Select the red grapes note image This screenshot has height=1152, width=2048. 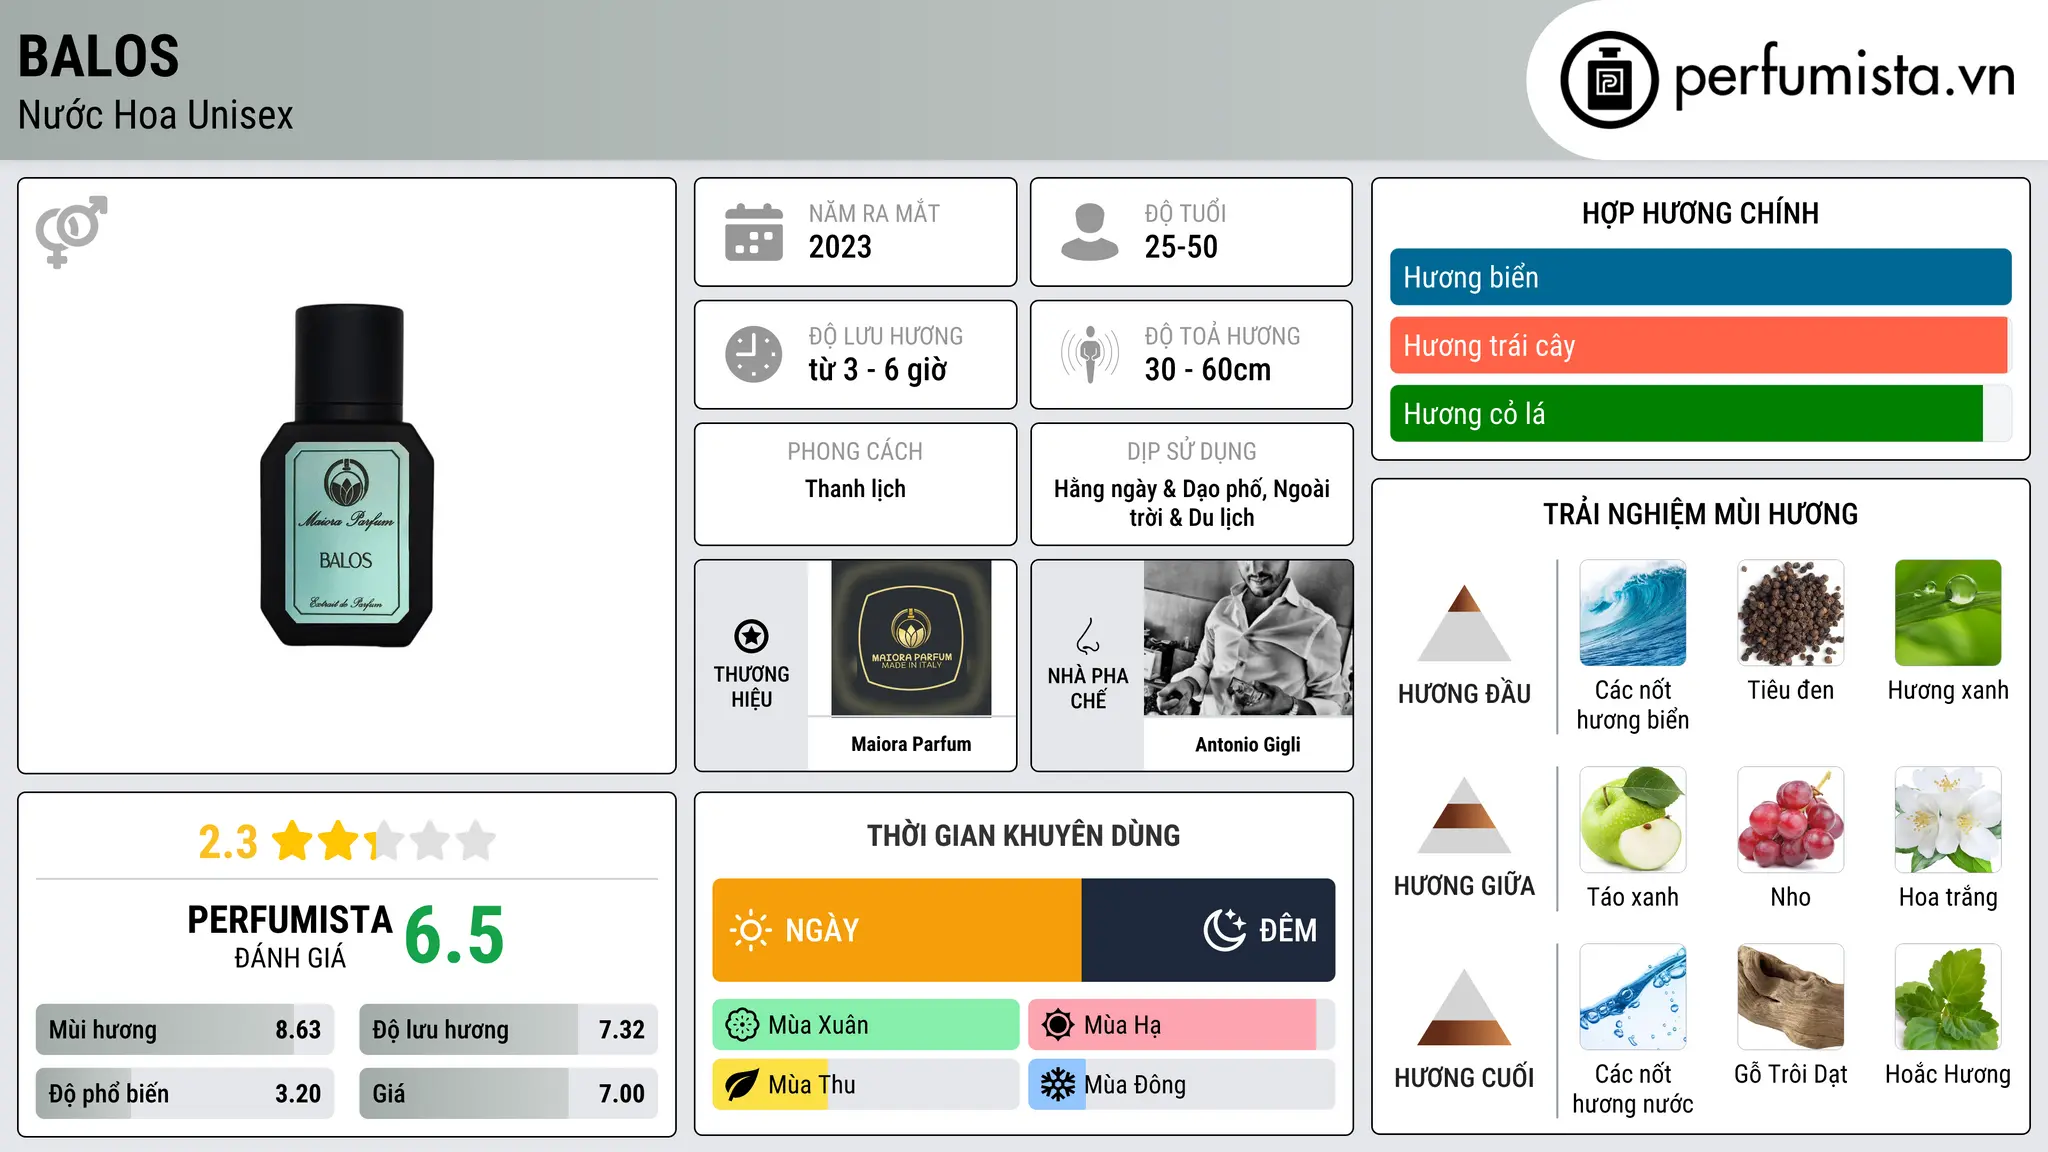[x=1791, y=820]
